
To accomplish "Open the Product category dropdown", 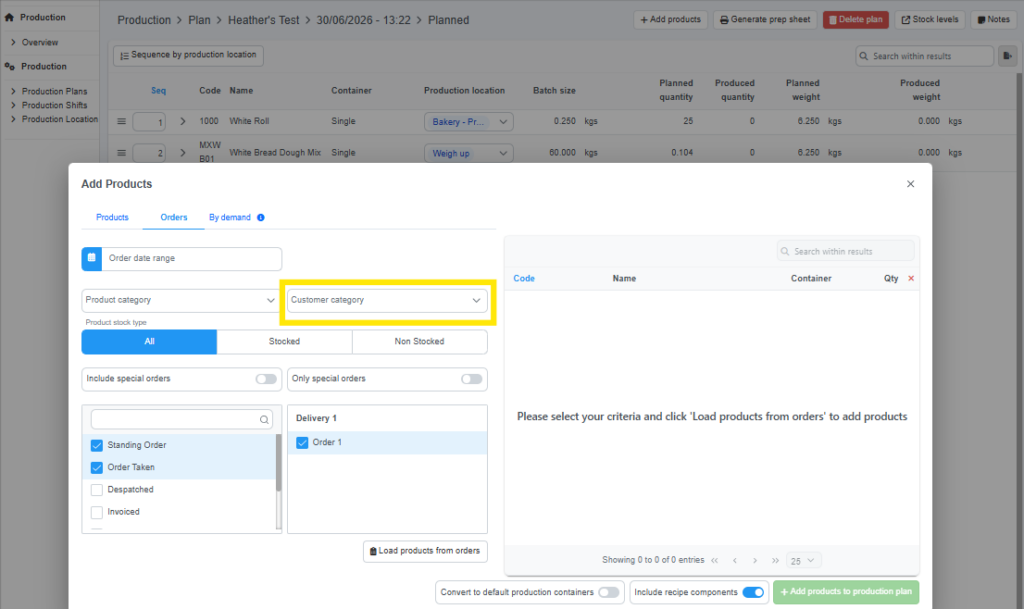I will [181, 300].
